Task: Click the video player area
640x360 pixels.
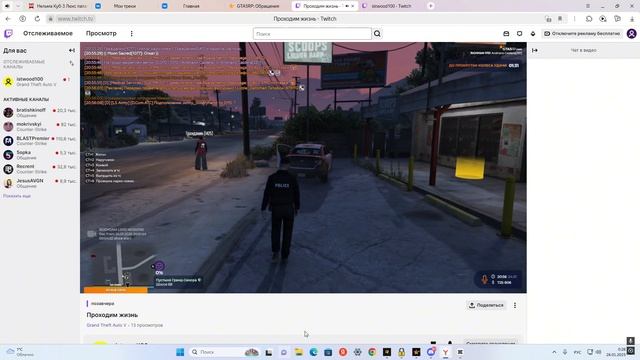Action: pos(303,167)
